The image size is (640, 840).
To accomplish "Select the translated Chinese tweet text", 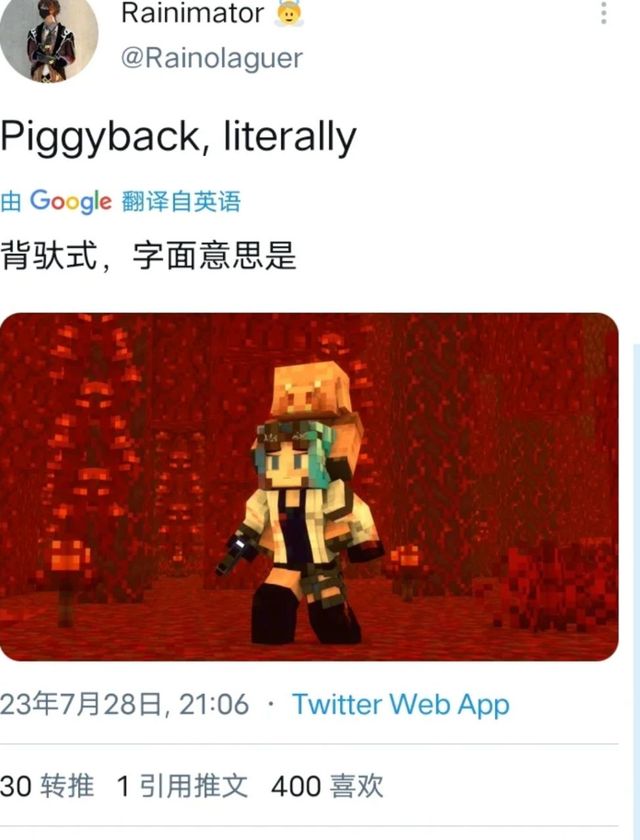I will [148, 256].
